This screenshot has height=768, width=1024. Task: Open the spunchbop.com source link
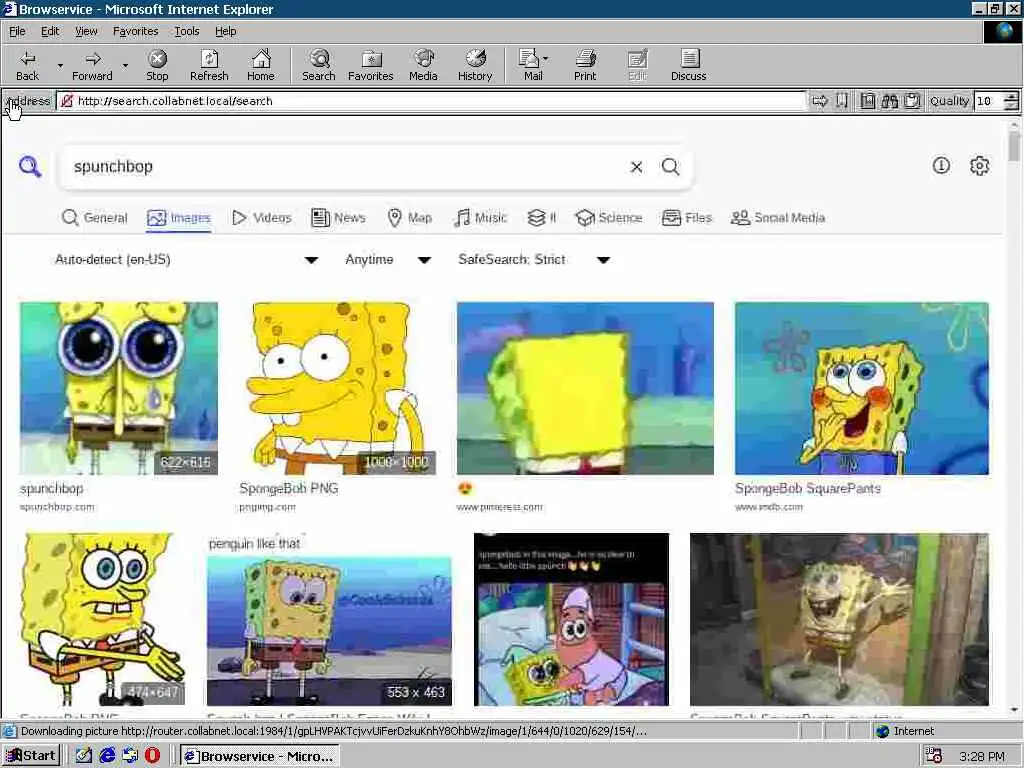point(57,507)
